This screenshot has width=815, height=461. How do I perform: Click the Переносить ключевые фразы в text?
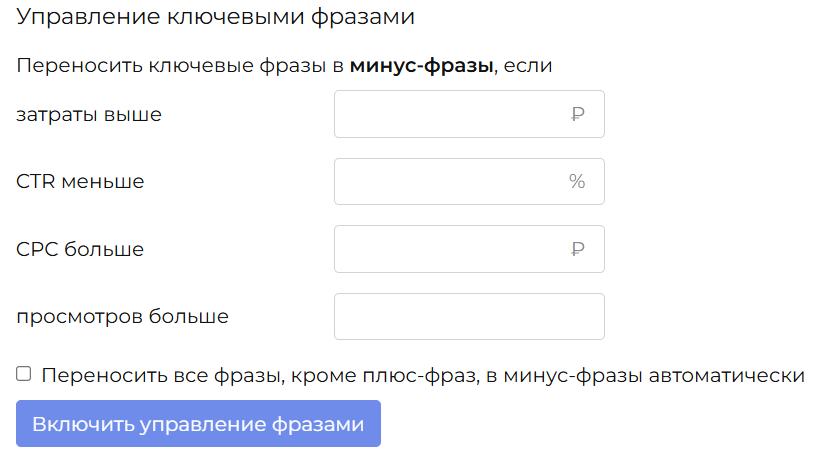[180, 66]
